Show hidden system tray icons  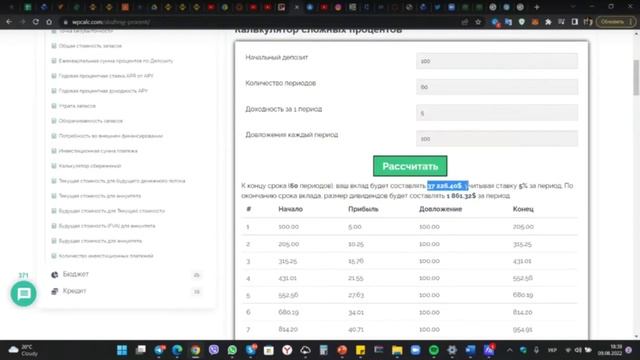coord(509,350)
